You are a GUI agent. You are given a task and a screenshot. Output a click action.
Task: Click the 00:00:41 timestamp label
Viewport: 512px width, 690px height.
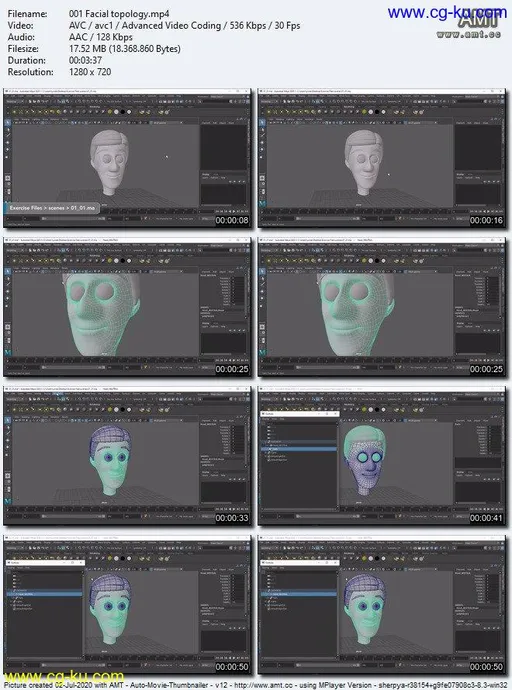coord(486,518)
